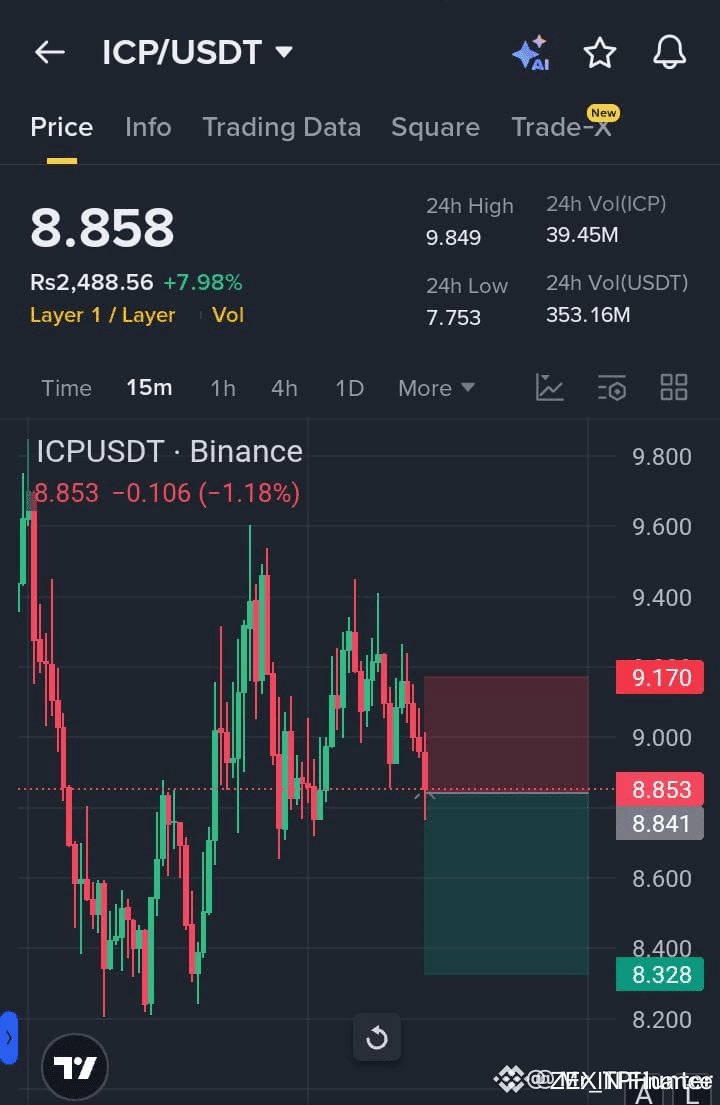Select the 15m chart interval
This screenshot has width=720, height=1105.
tap(149, 388)
